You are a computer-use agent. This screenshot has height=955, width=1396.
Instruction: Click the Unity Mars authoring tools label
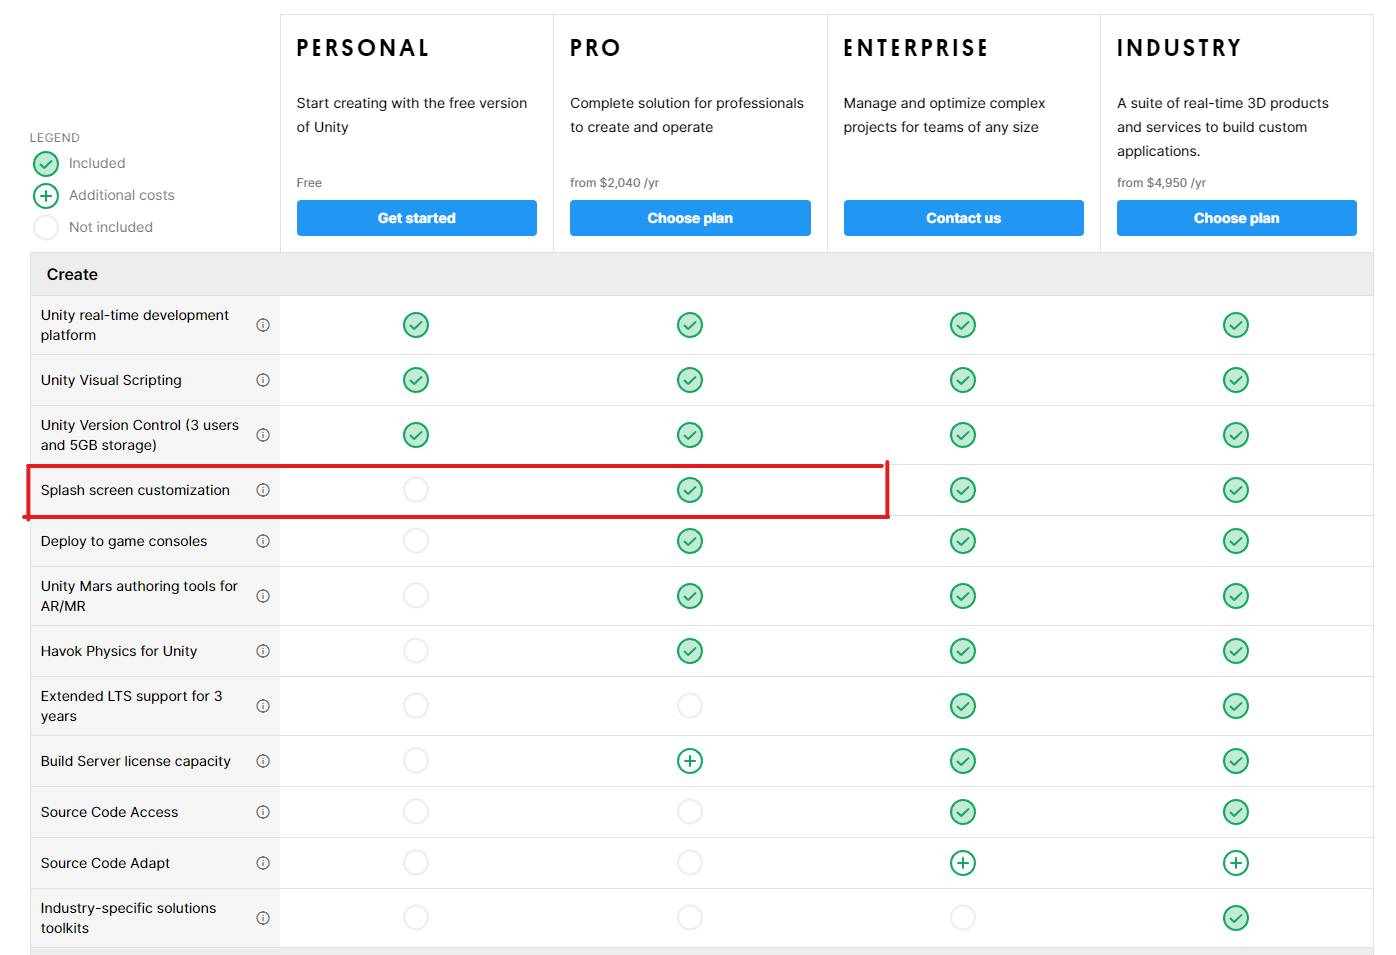coord(139,596)
